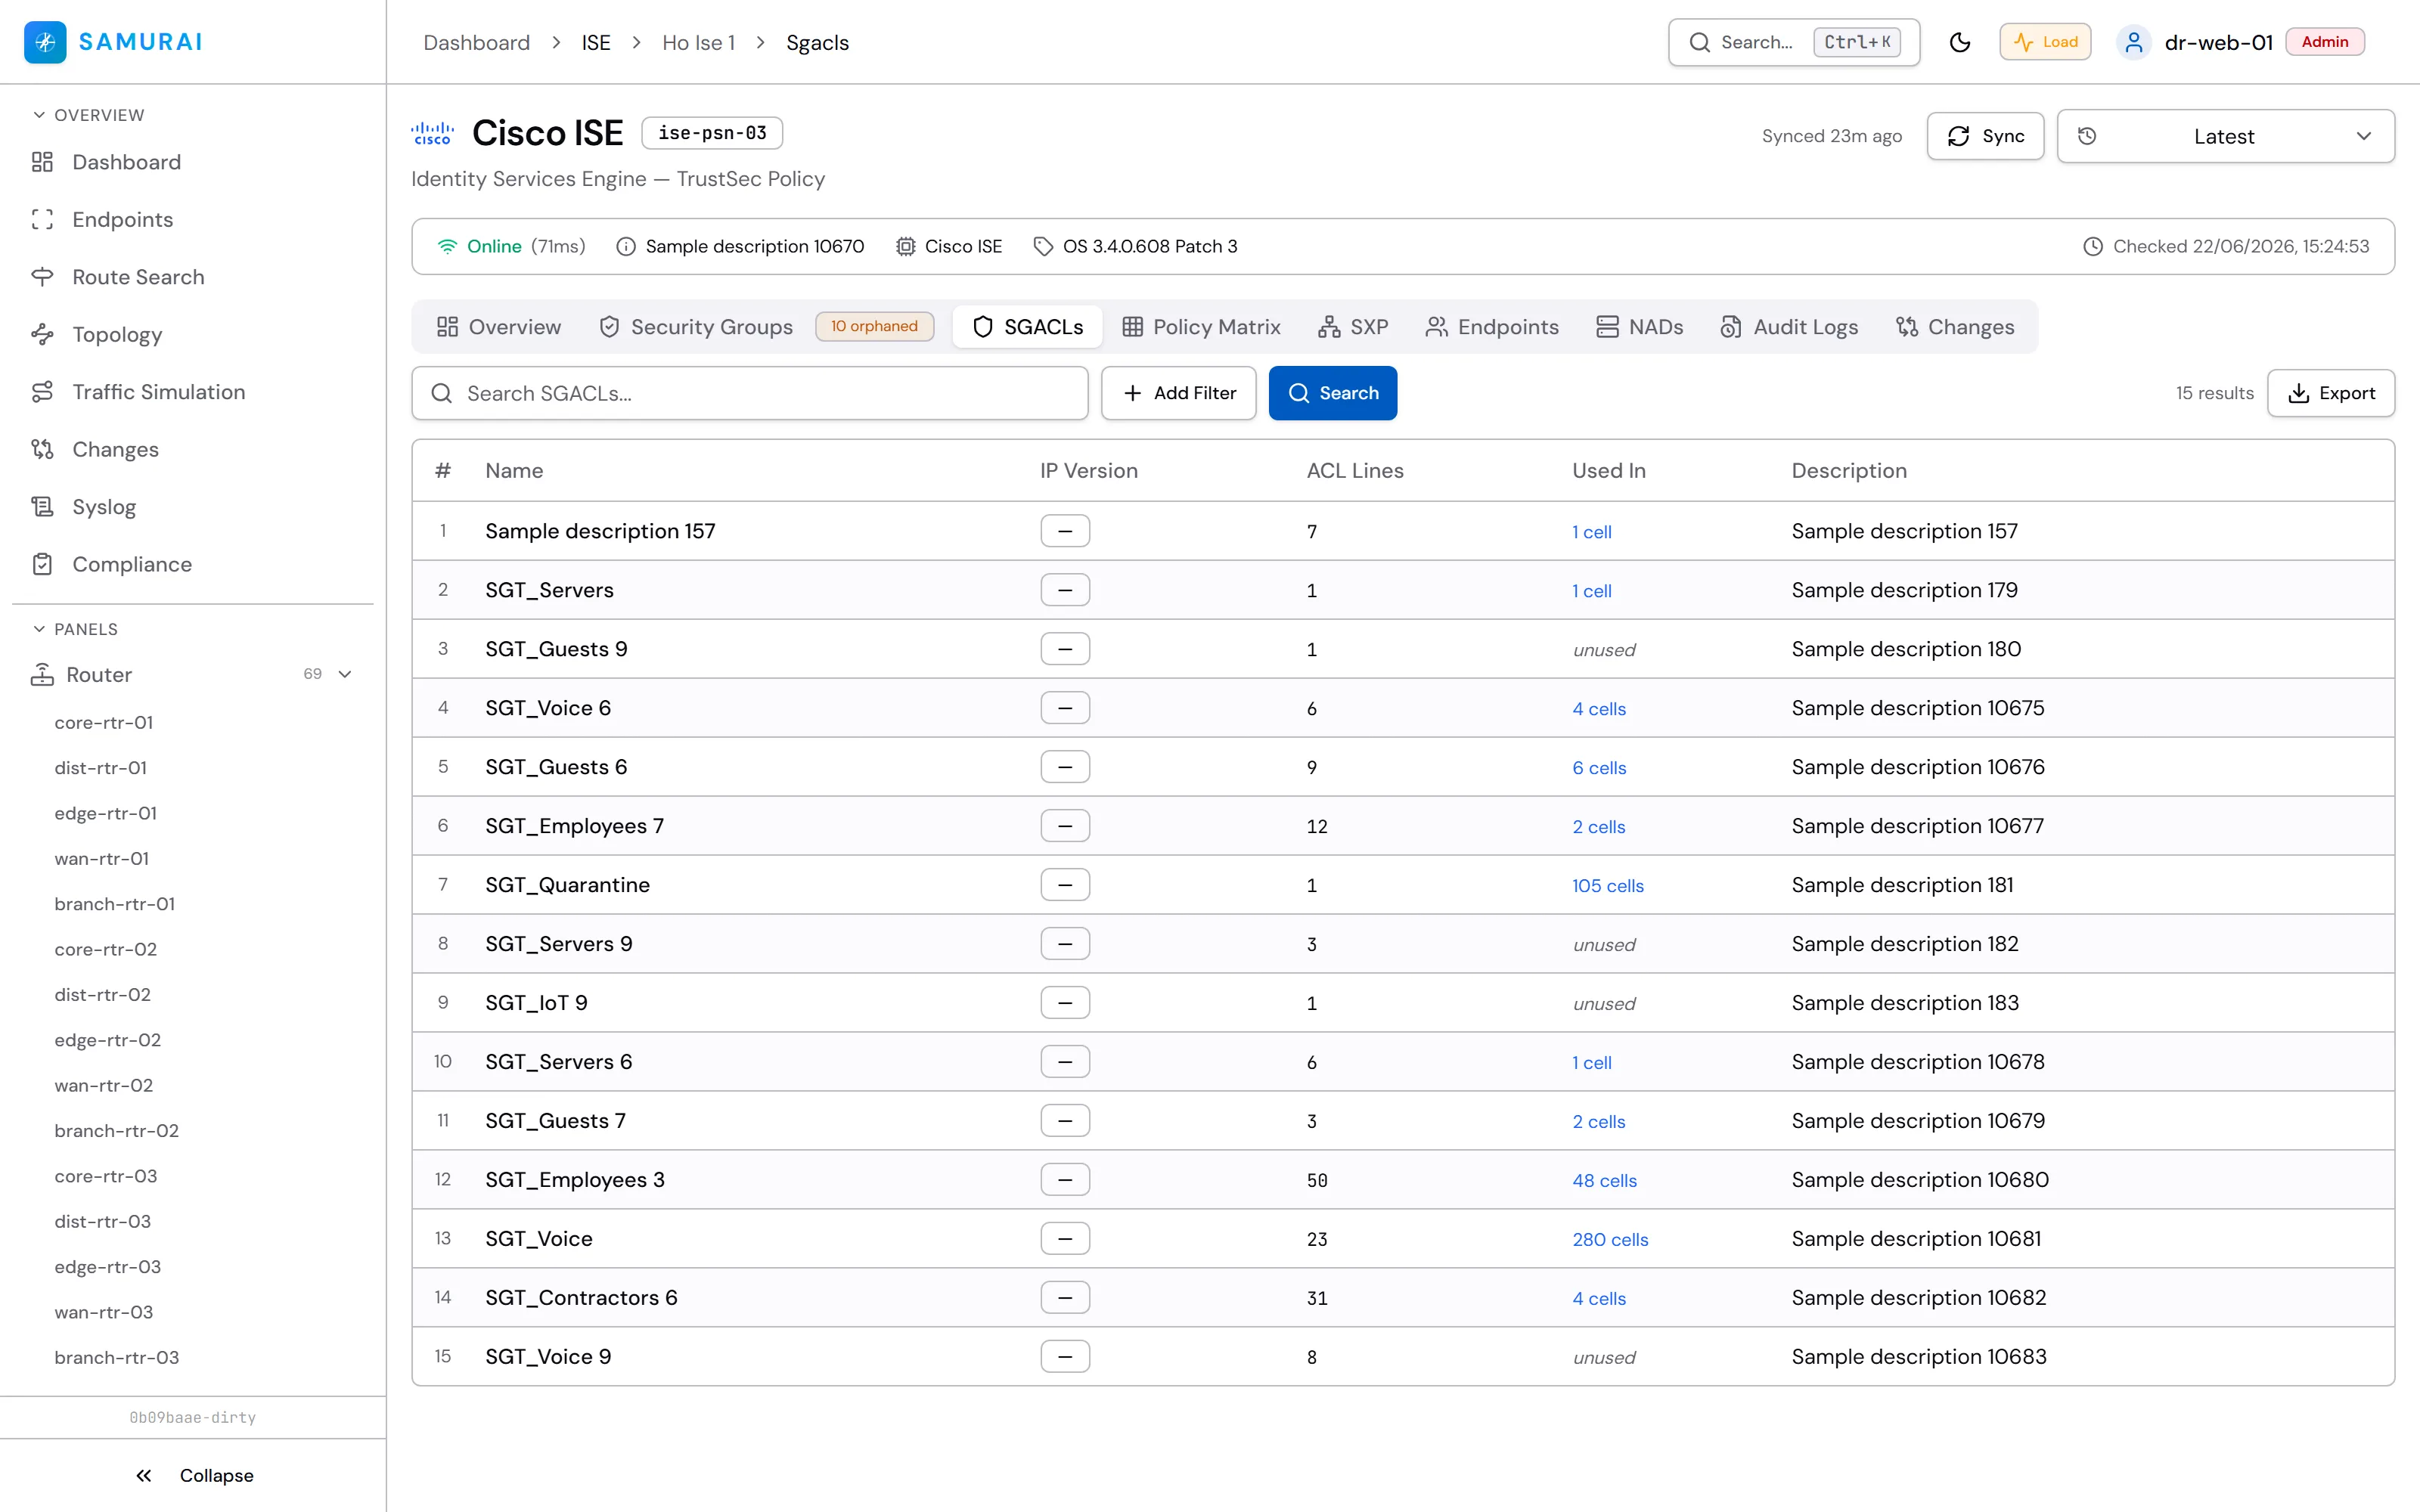Open the Audit Logs tab
2420x1512 pixels.
point(1789,327)
